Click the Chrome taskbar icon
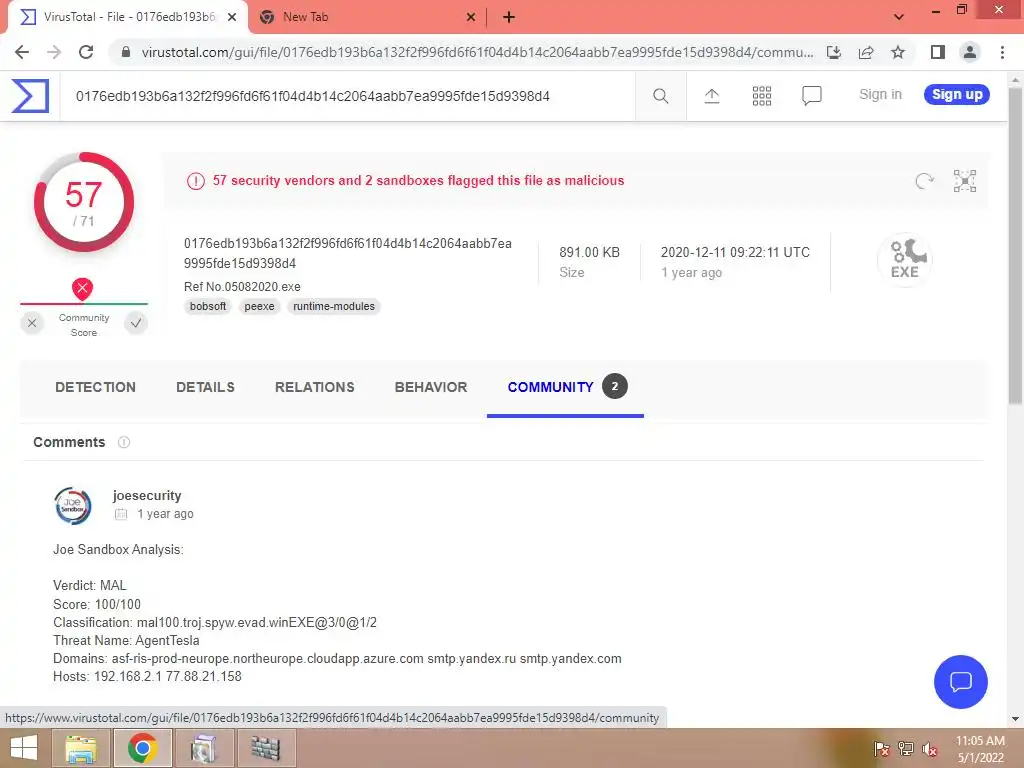 click(142, 748)
